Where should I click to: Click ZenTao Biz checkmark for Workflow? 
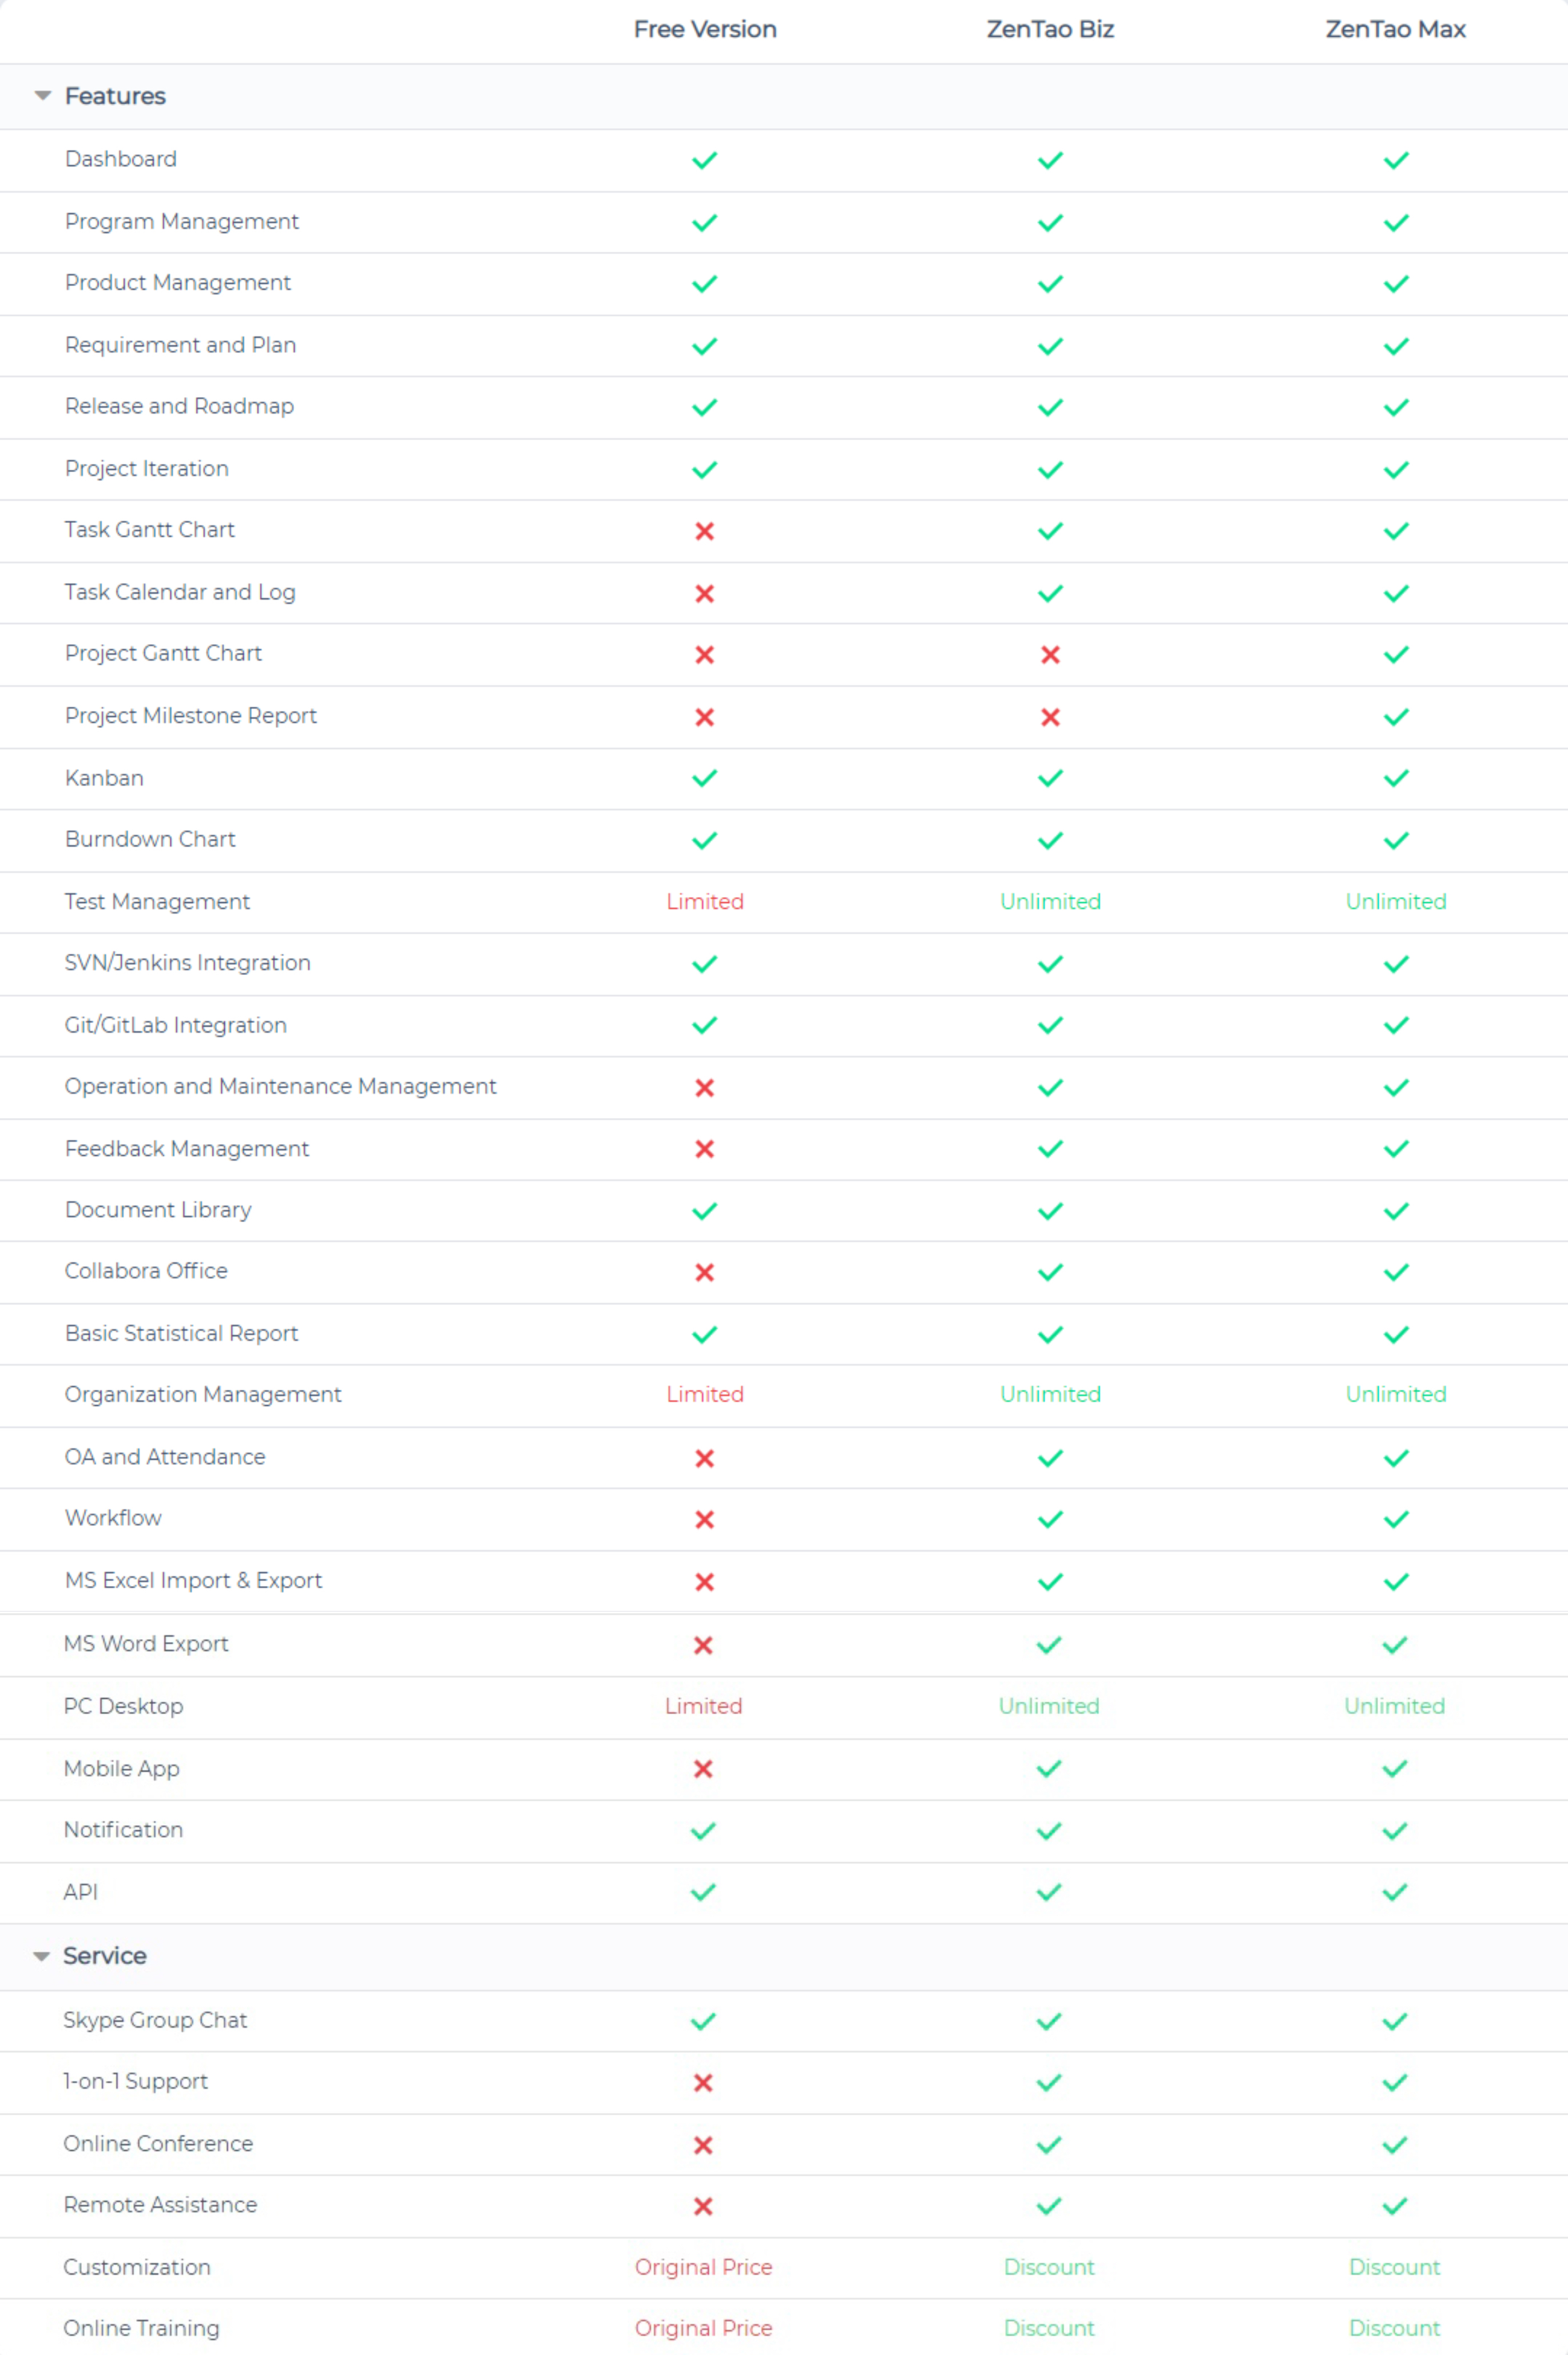point(1050,1520)
